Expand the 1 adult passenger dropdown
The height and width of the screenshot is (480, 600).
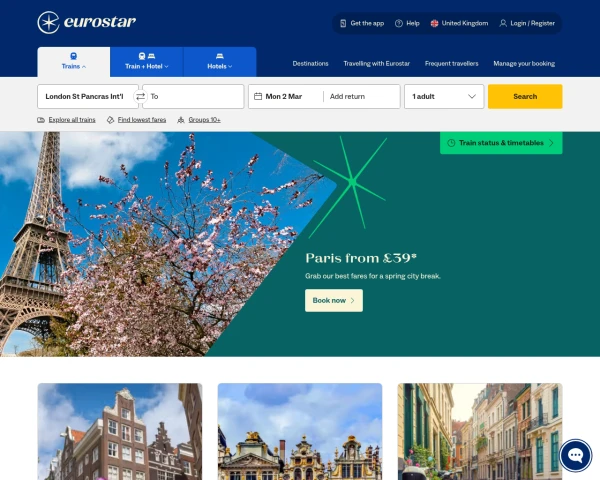[x=444, y=96]
